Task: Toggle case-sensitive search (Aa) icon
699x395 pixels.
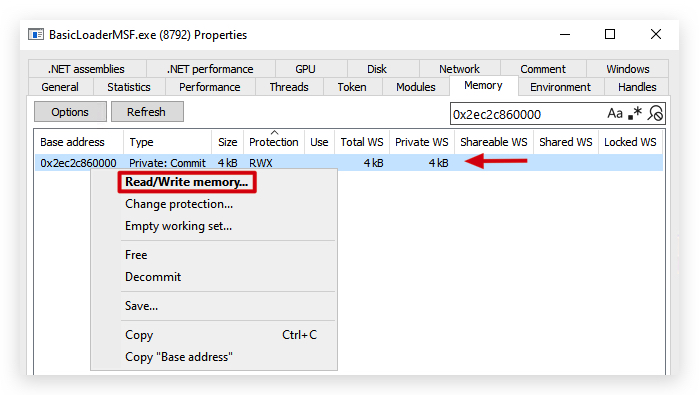Action: pyautogui.click(x=615, y=114)
